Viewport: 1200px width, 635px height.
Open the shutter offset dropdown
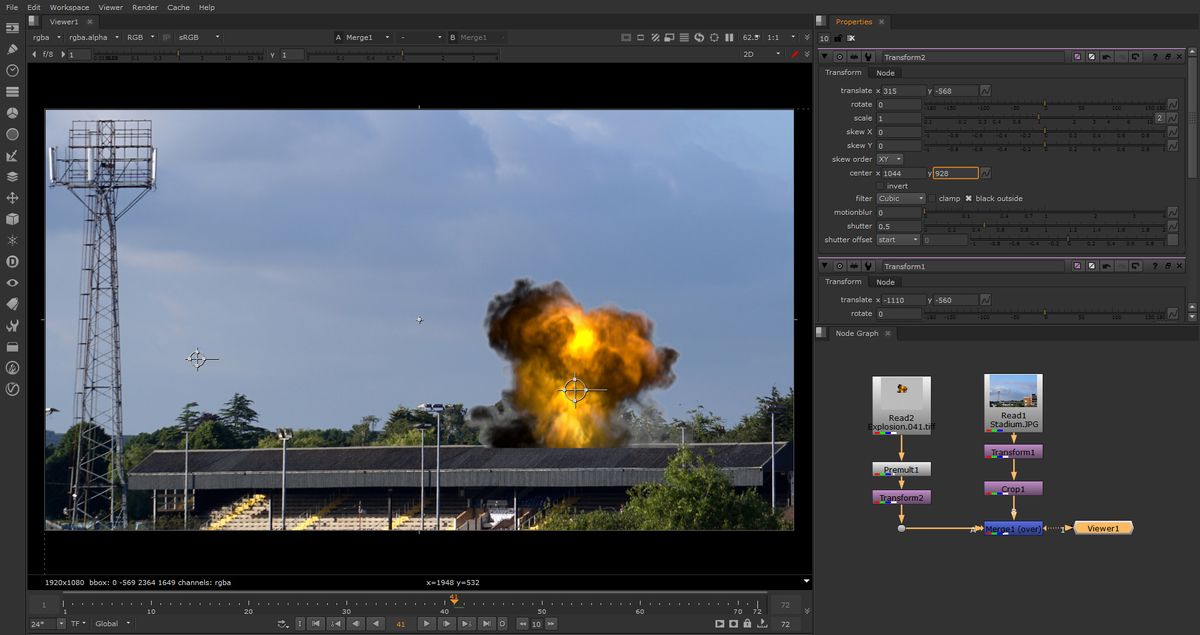click(x=899, y=240)
